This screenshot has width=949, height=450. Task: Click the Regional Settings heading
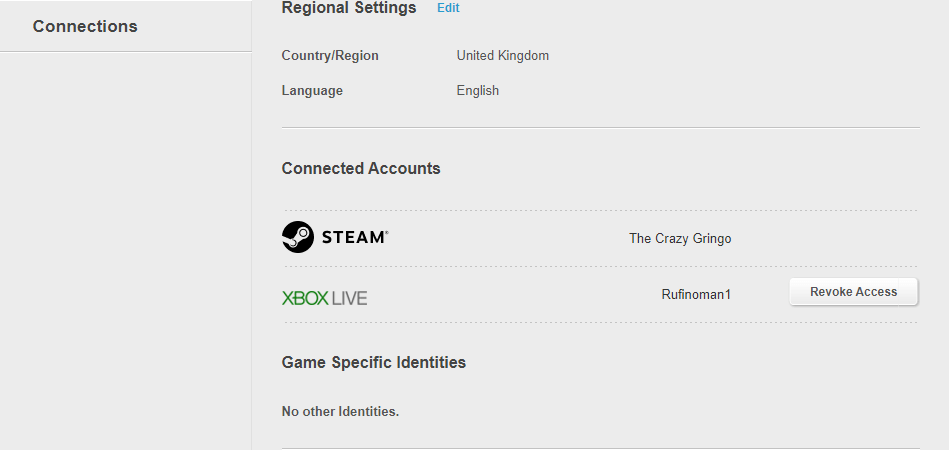coord(349,8)
